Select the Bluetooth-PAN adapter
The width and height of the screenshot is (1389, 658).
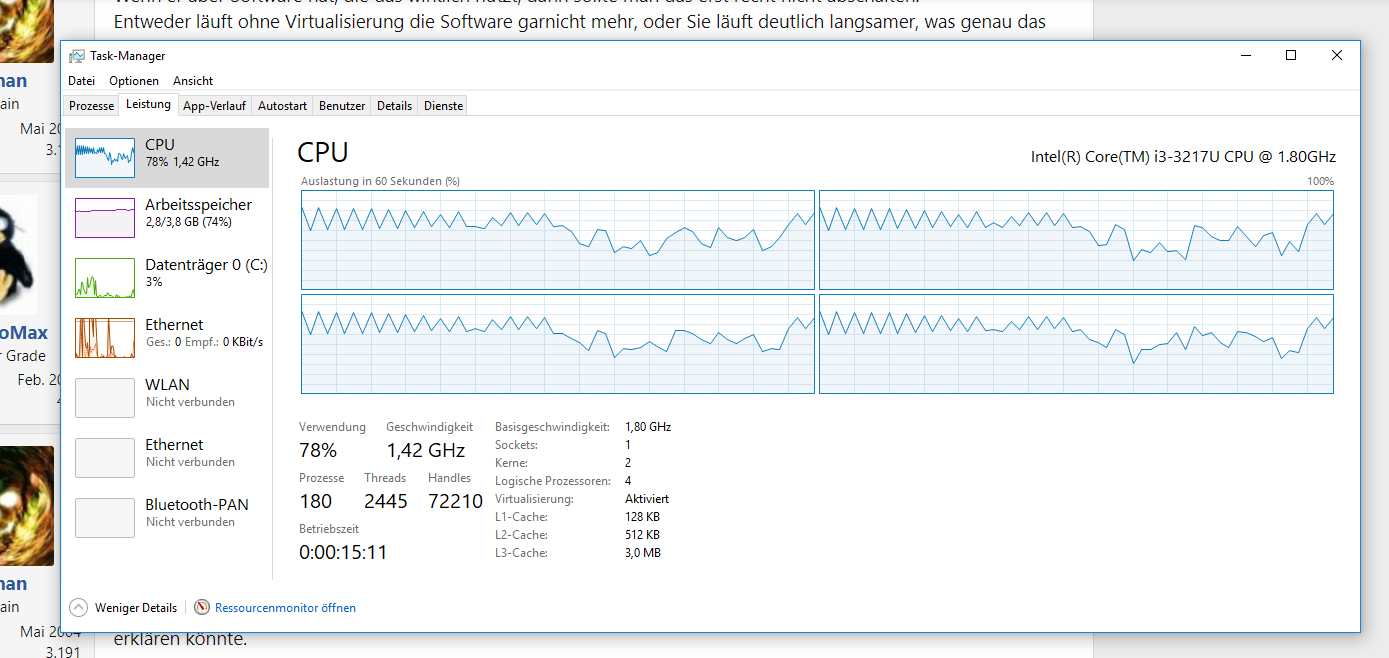point(167,512)
